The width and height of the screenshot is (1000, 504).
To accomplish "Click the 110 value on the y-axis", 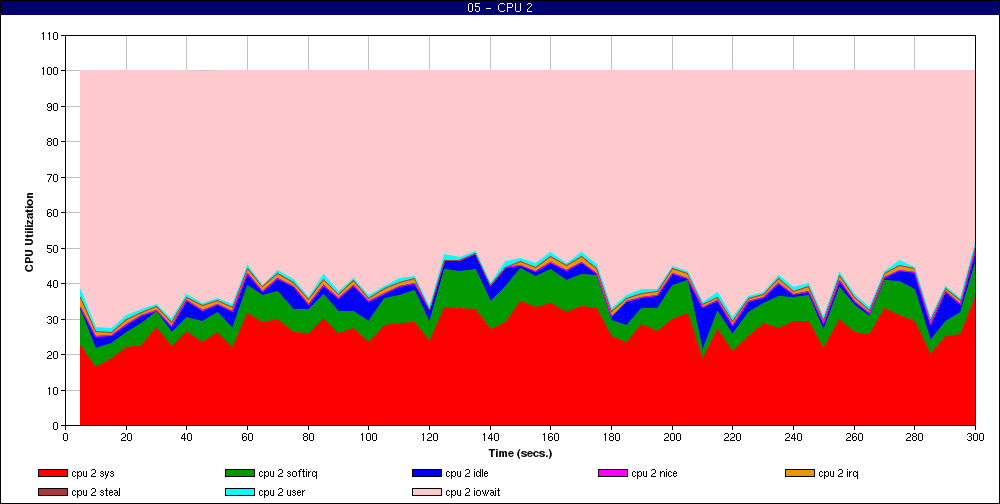I will [52, 36].
